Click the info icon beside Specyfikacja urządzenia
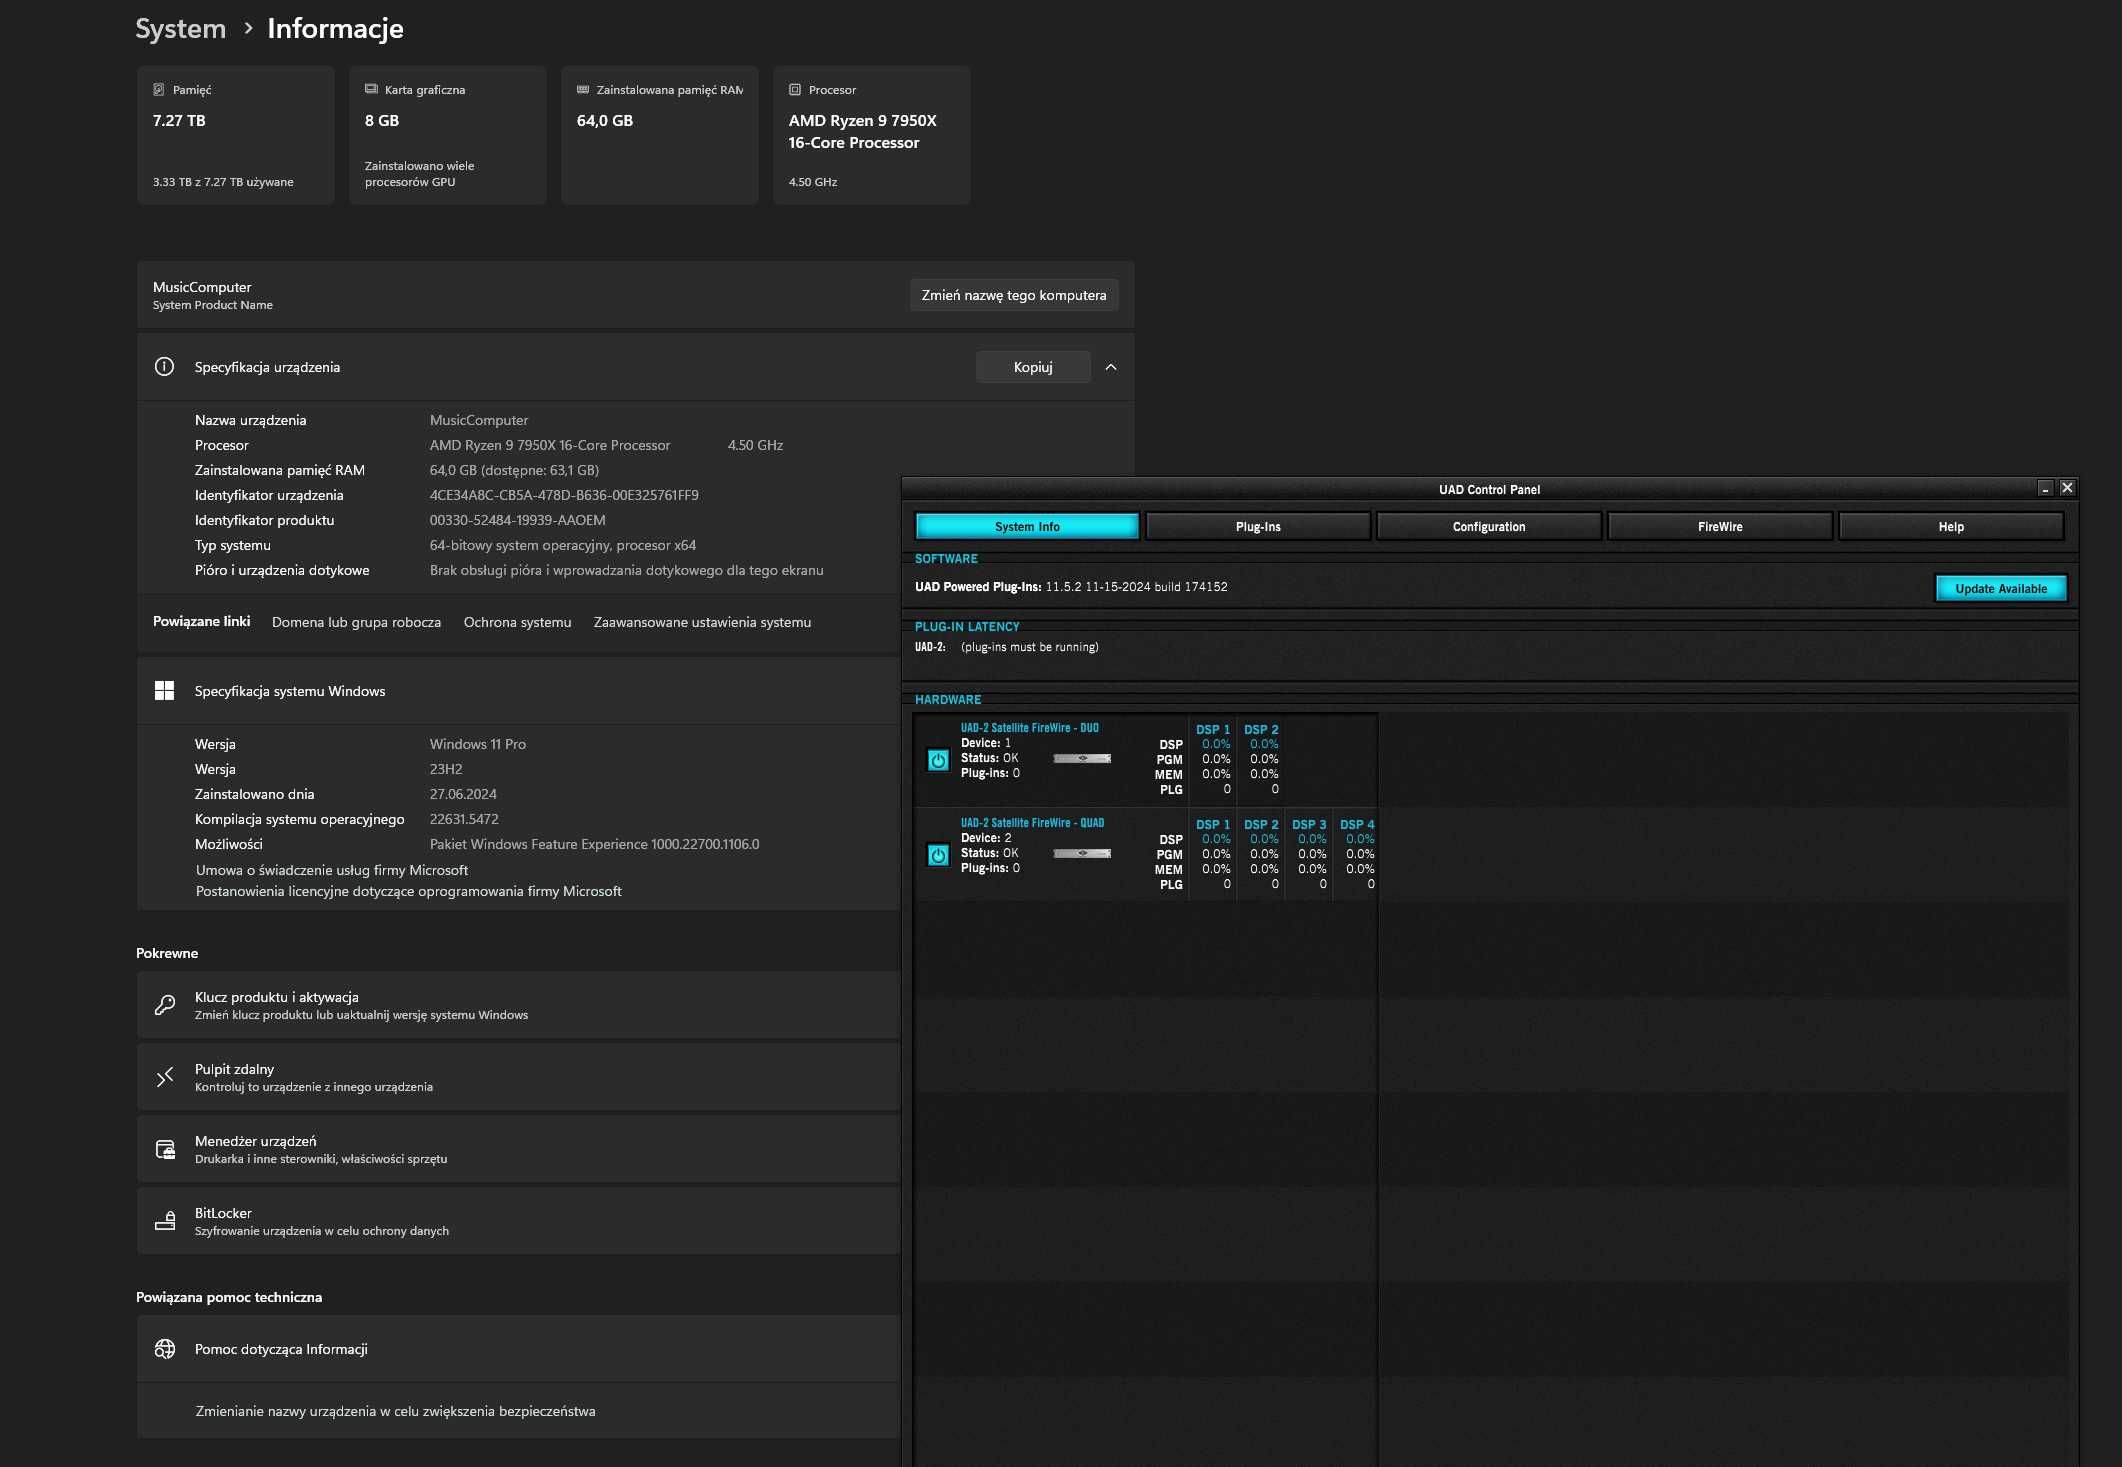The width and height of the screenshot is (2122, 1467). point(164,367)
